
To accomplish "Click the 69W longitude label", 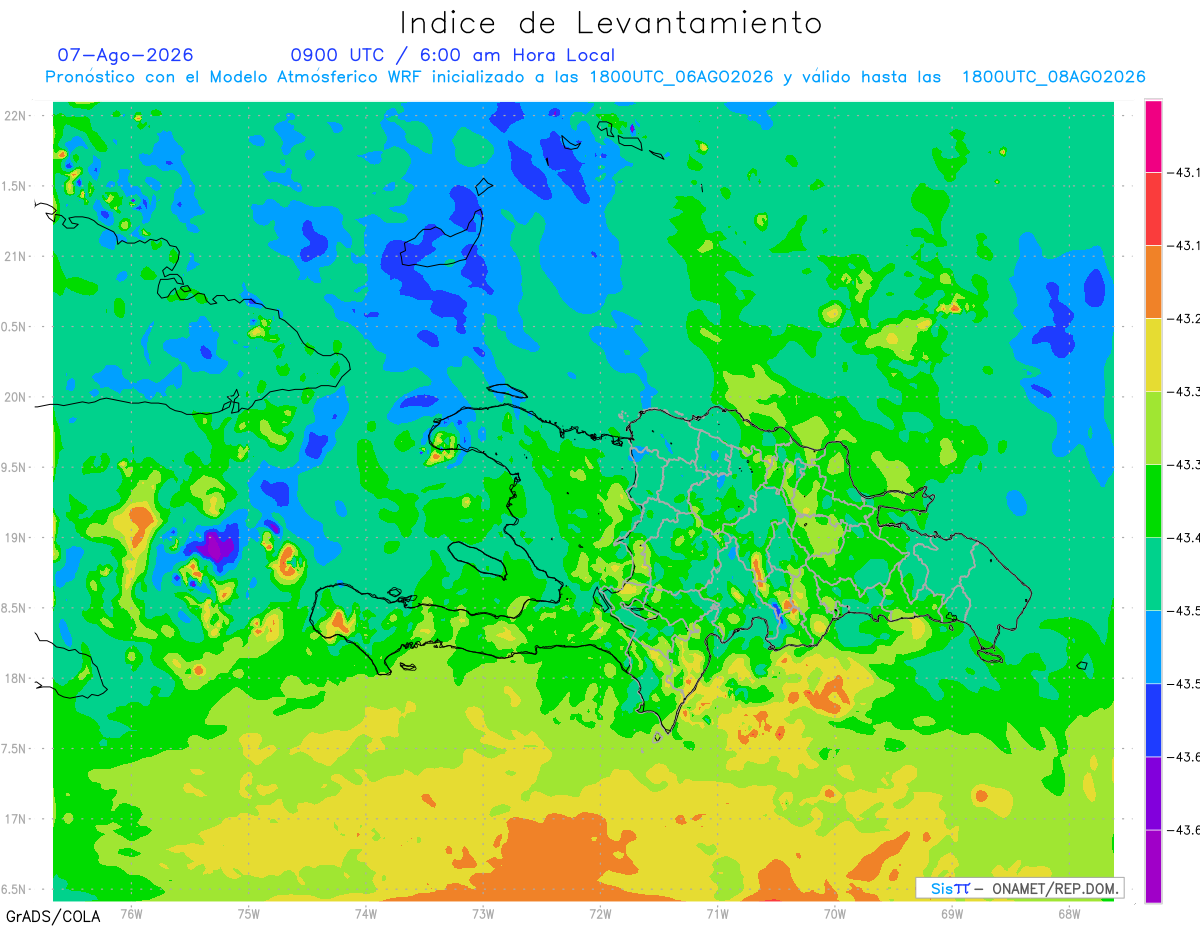I will [x=952, y=912].
